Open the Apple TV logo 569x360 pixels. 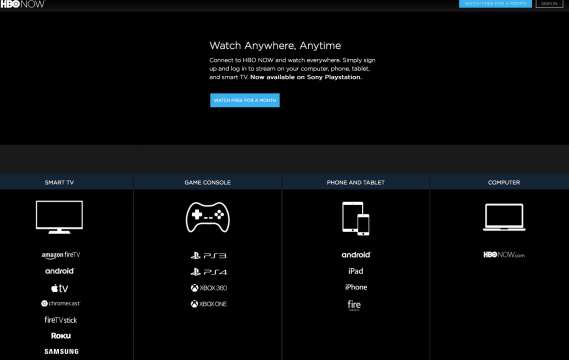tap(60, 288)
